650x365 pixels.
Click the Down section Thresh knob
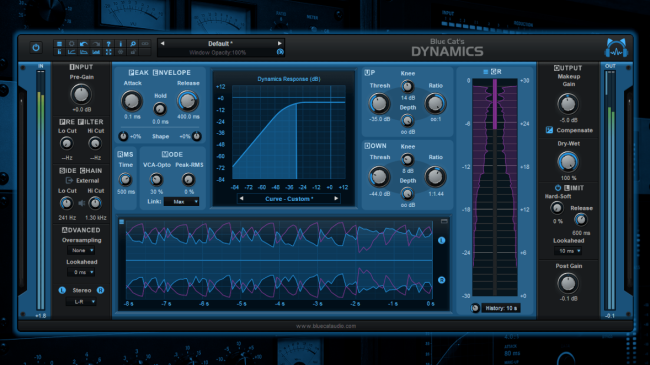click(x=379, y=177)
